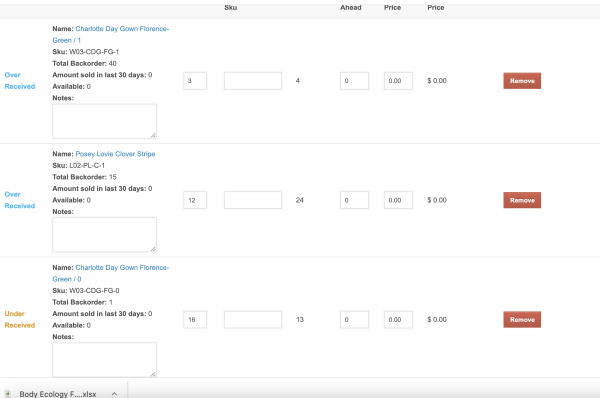Open downloaded Body Ecology xlsx file icon
Image resolution: width=600 pixels, height=398 pixels.
[8, 394]
